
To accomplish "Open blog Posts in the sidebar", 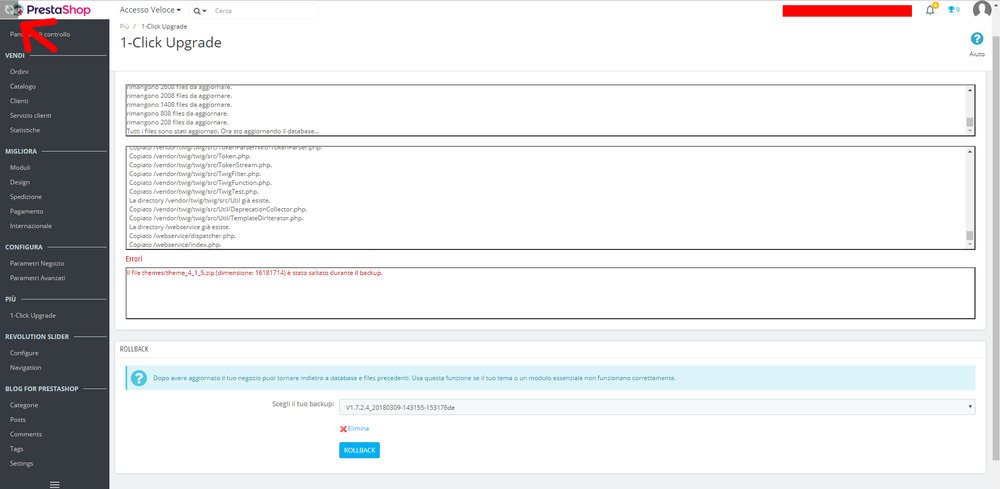I will [x=18, y=420].
